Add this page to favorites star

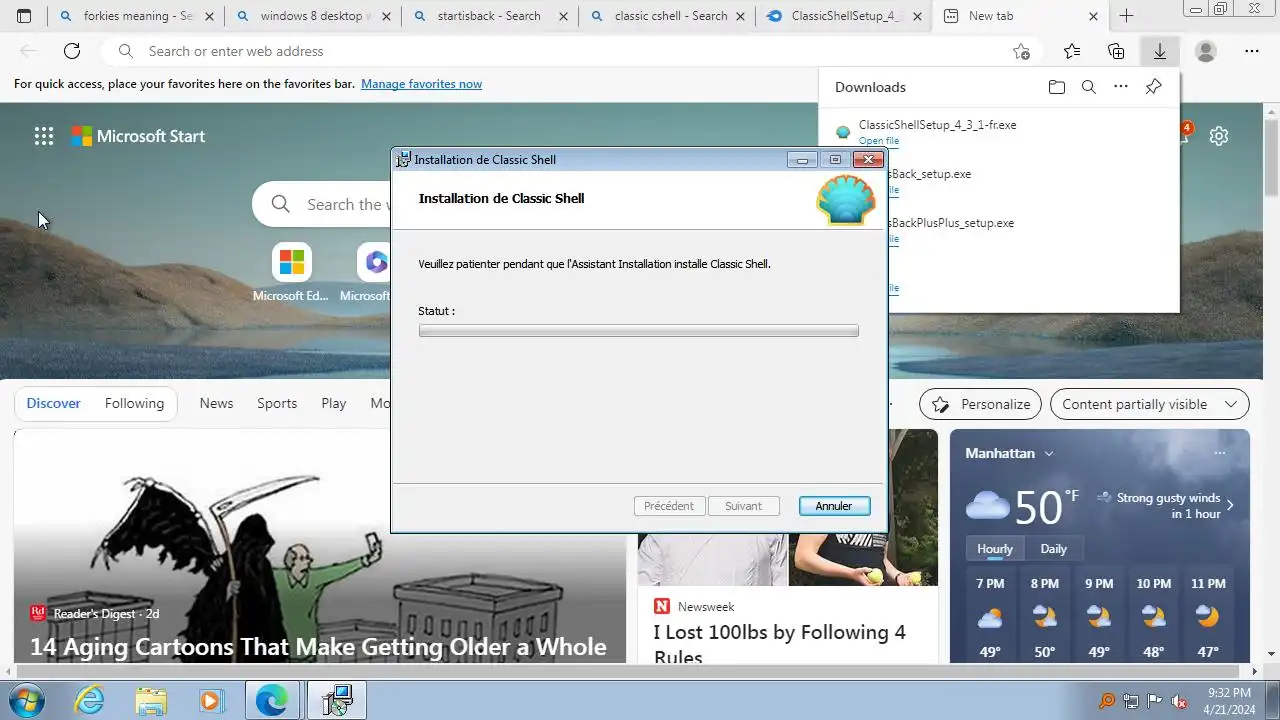(x=1021, y=51)
